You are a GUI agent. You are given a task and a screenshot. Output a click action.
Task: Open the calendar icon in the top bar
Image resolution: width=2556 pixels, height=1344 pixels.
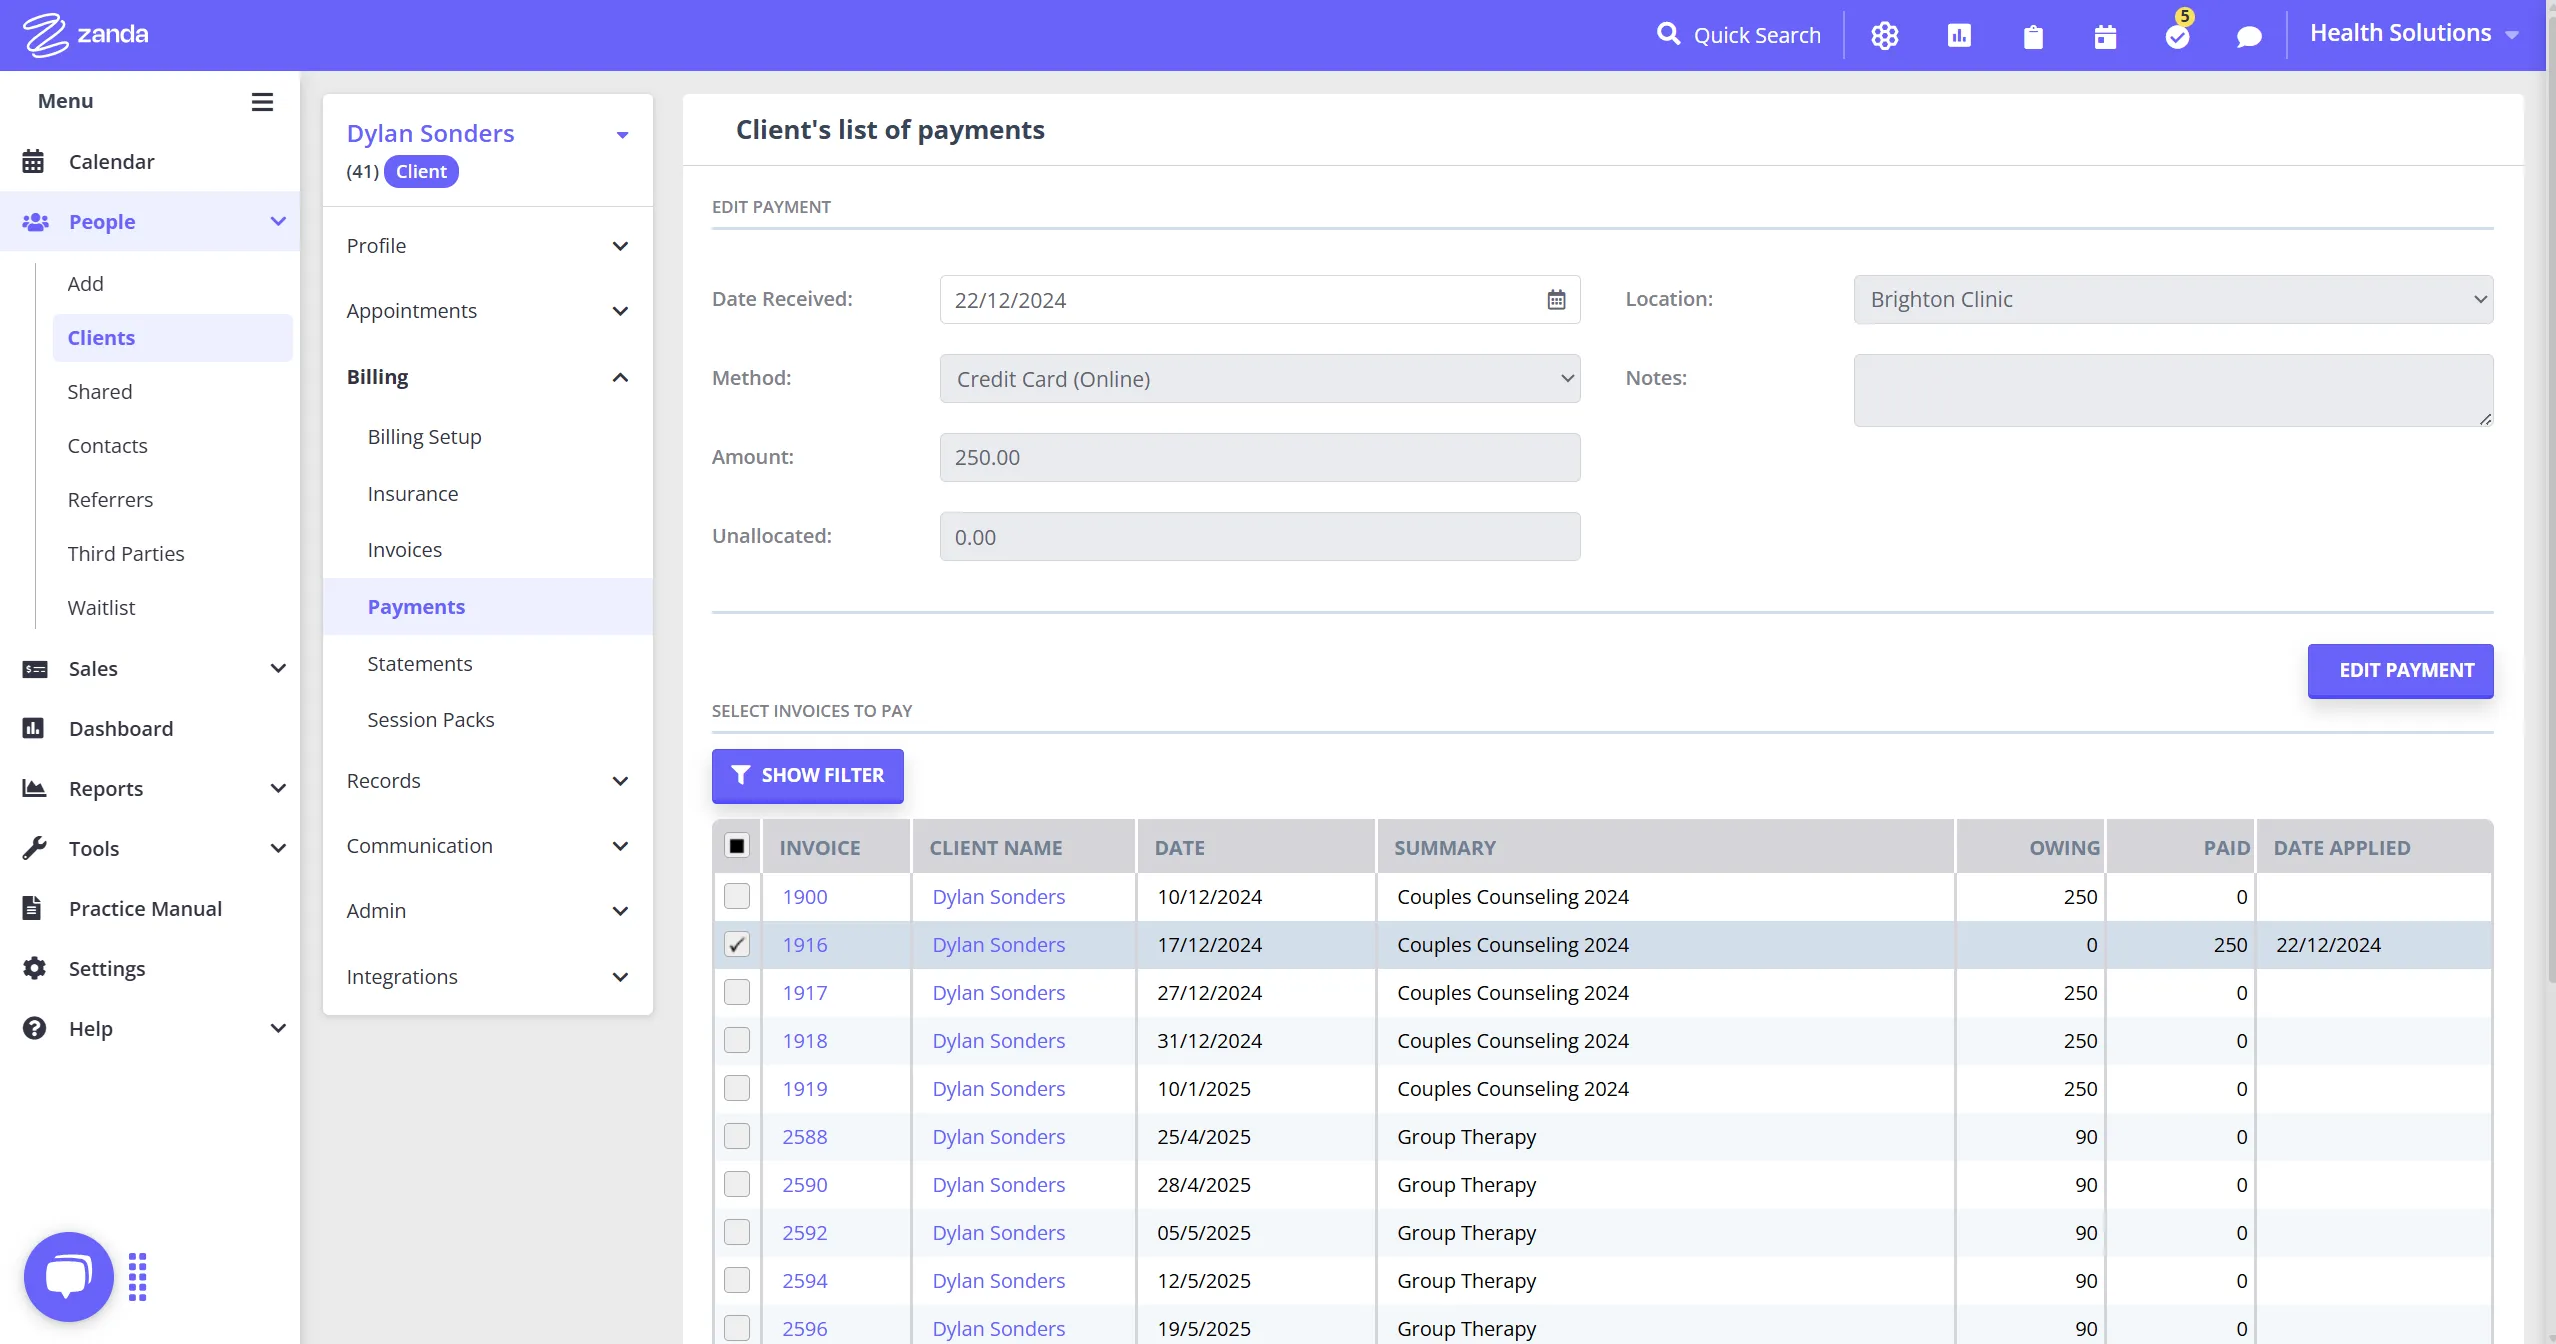click(2105, 36)
